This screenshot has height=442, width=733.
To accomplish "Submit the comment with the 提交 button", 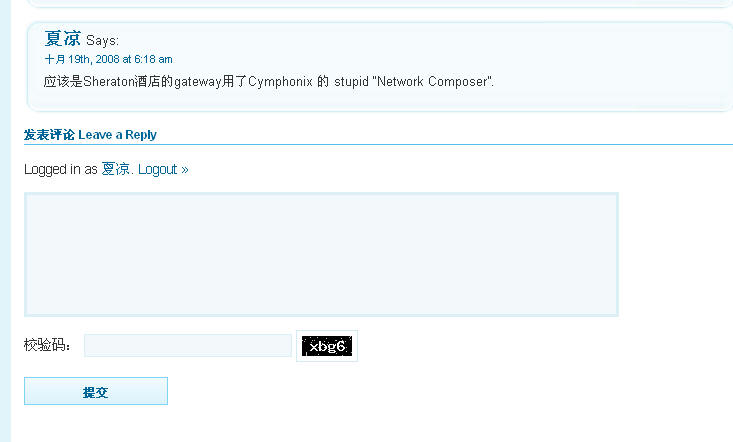I will (96, 391).
